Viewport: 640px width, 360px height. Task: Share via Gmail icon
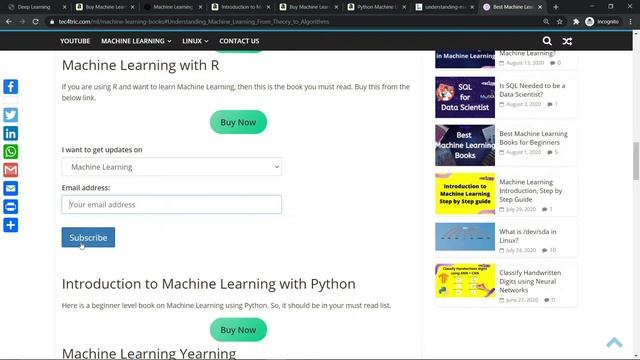point(11,170)
